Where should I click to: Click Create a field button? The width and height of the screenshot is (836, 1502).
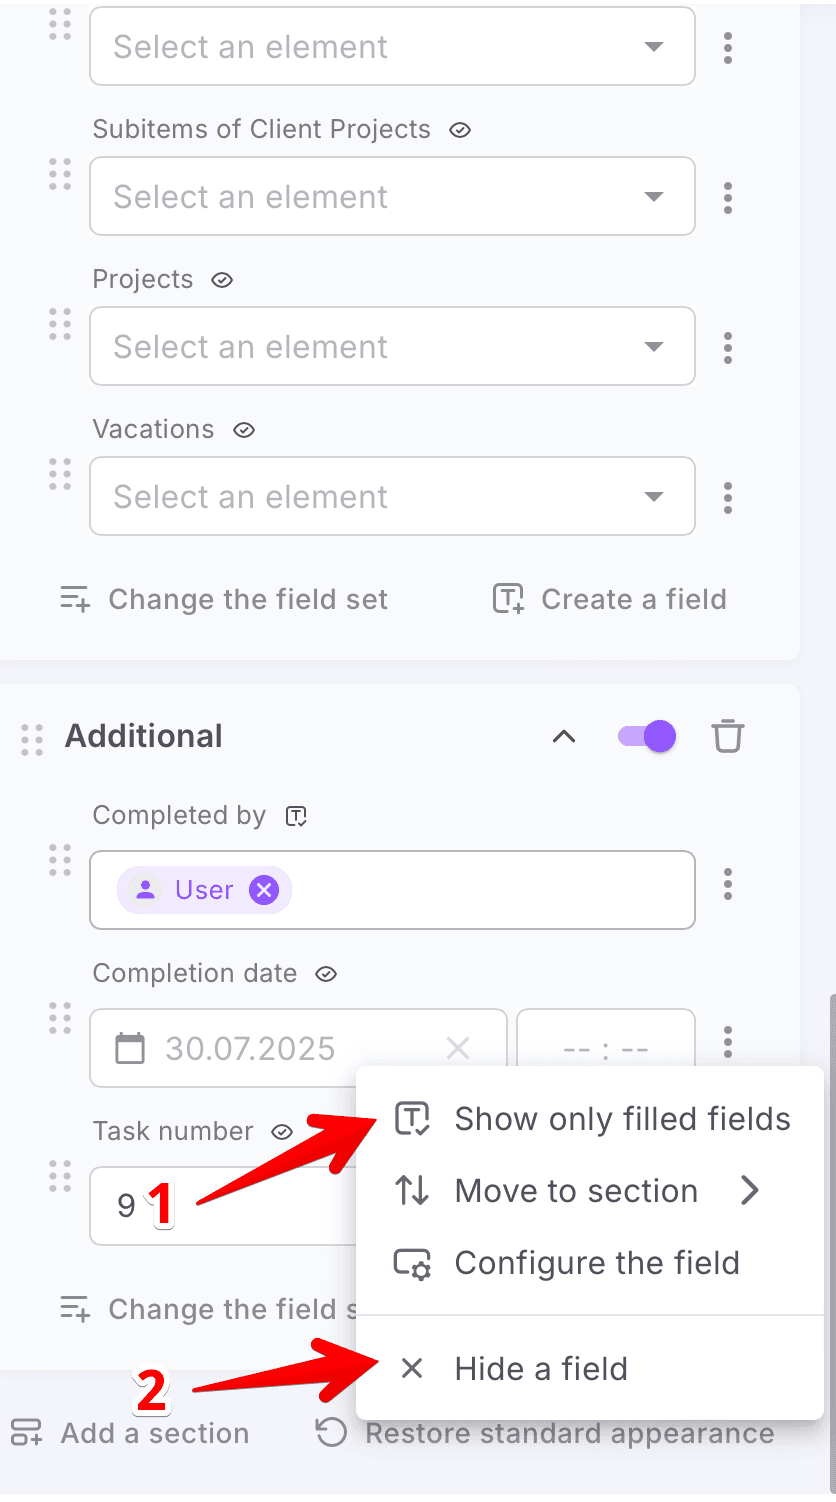click(x=610, y=599)
